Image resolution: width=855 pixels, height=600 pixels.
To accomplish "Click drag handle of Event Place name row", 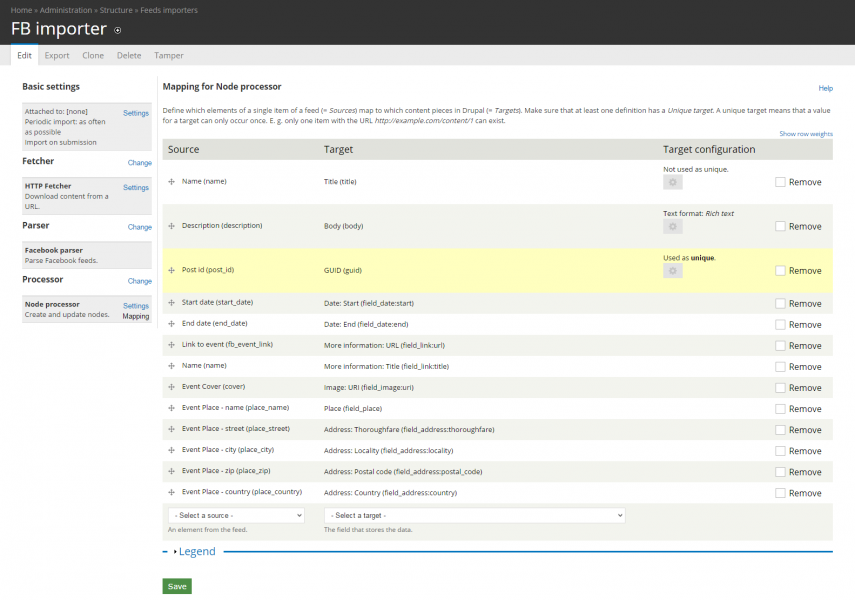I will tap(171, 408).
